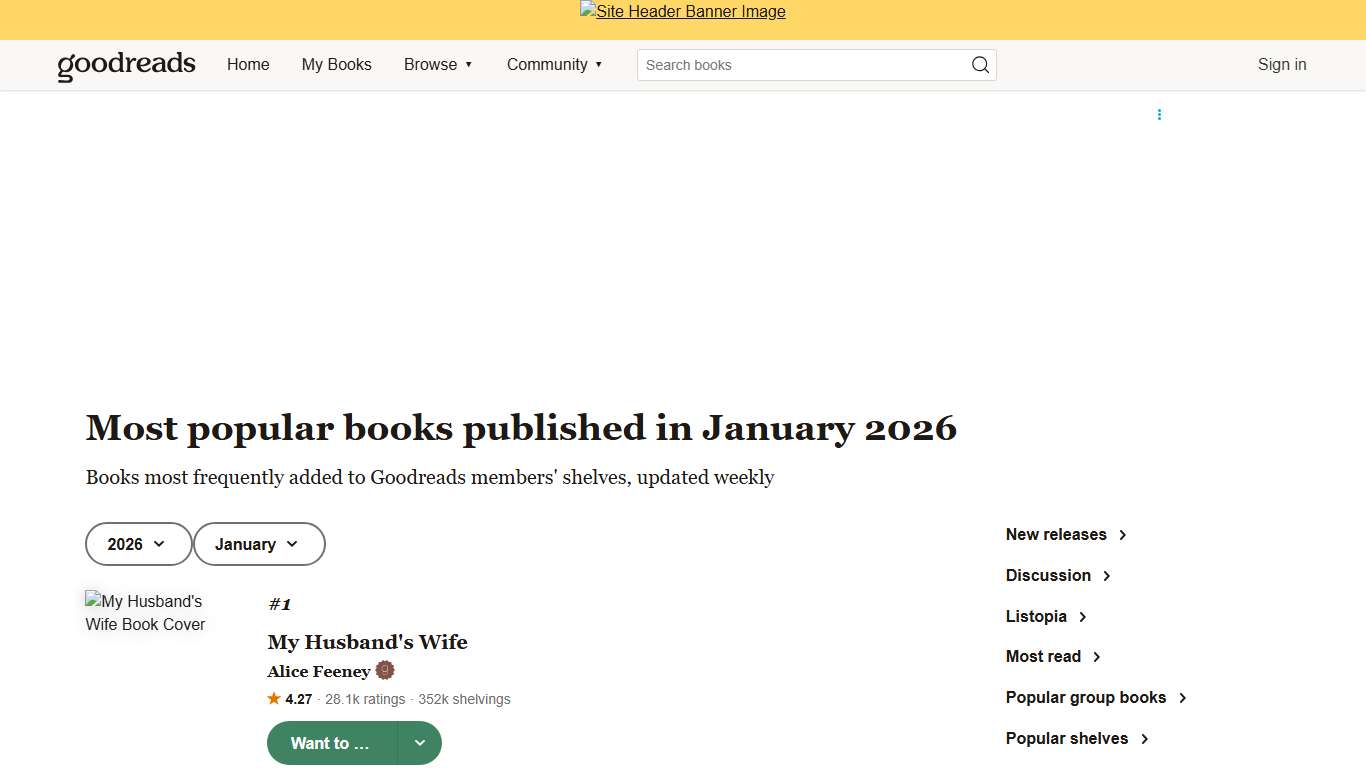Viewport: 1366px width, 768px height.
Task: Click the Sign in link
Action: pyautogui.click(x=1281, y=64)
